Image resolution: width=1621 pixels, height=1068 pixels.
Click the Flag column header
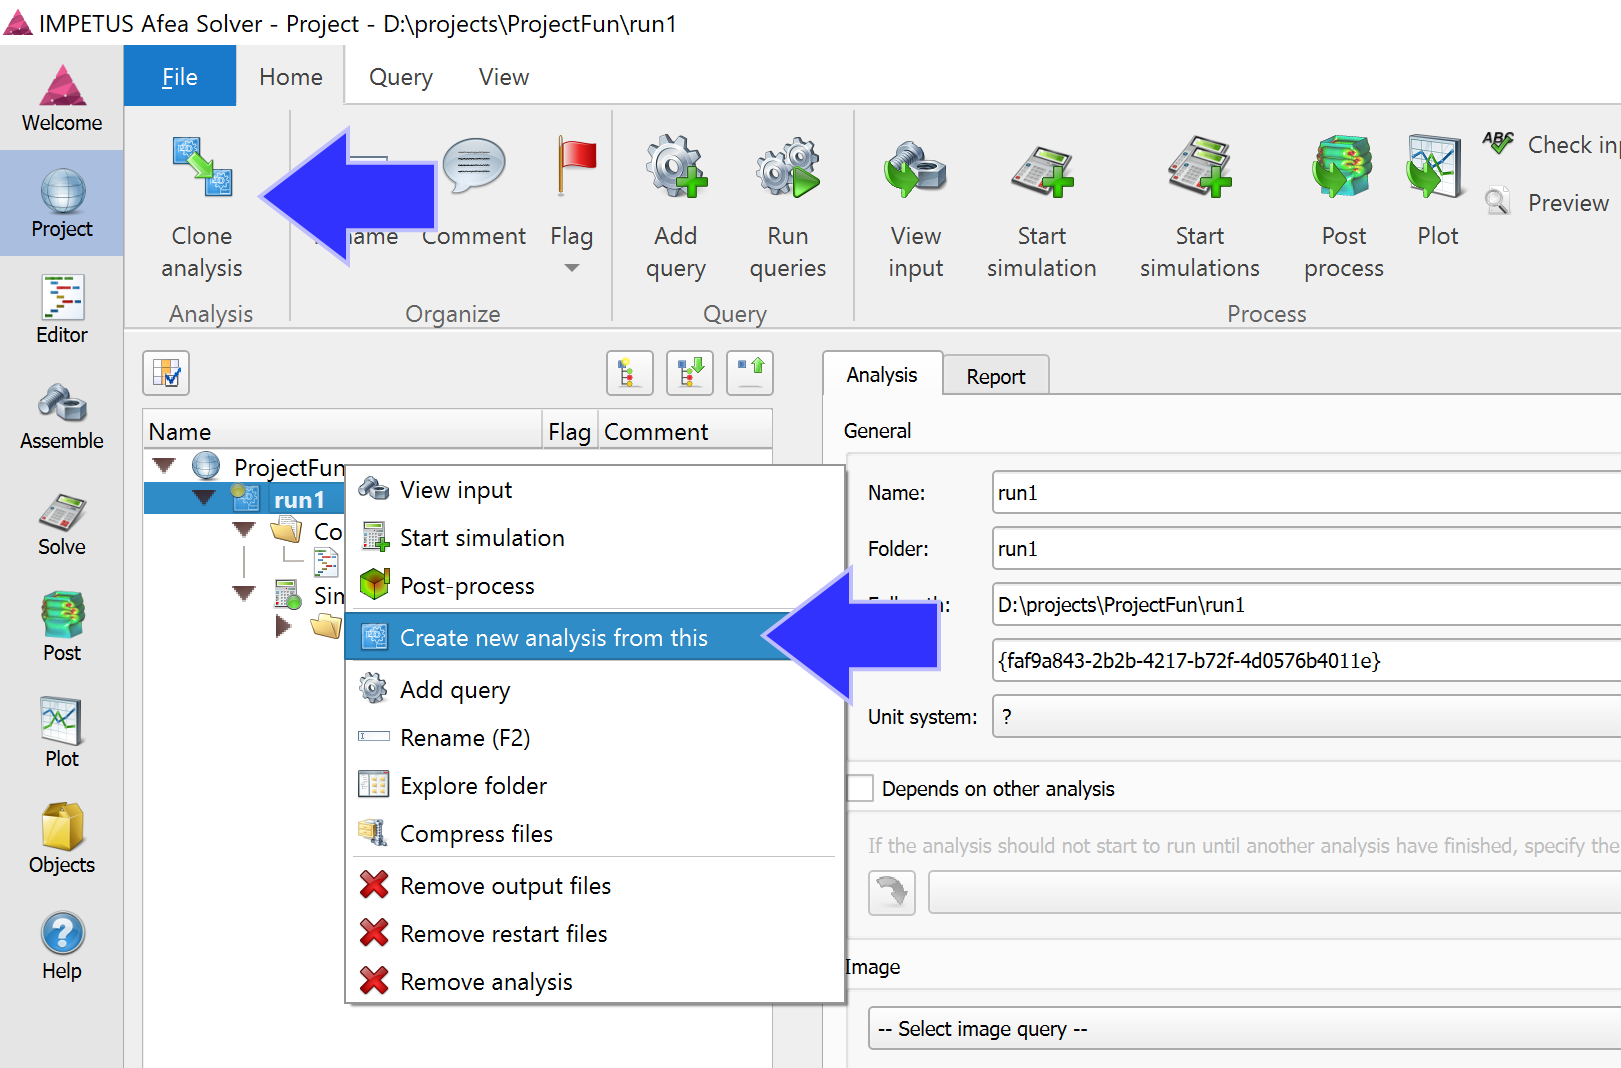coord(570,431)
